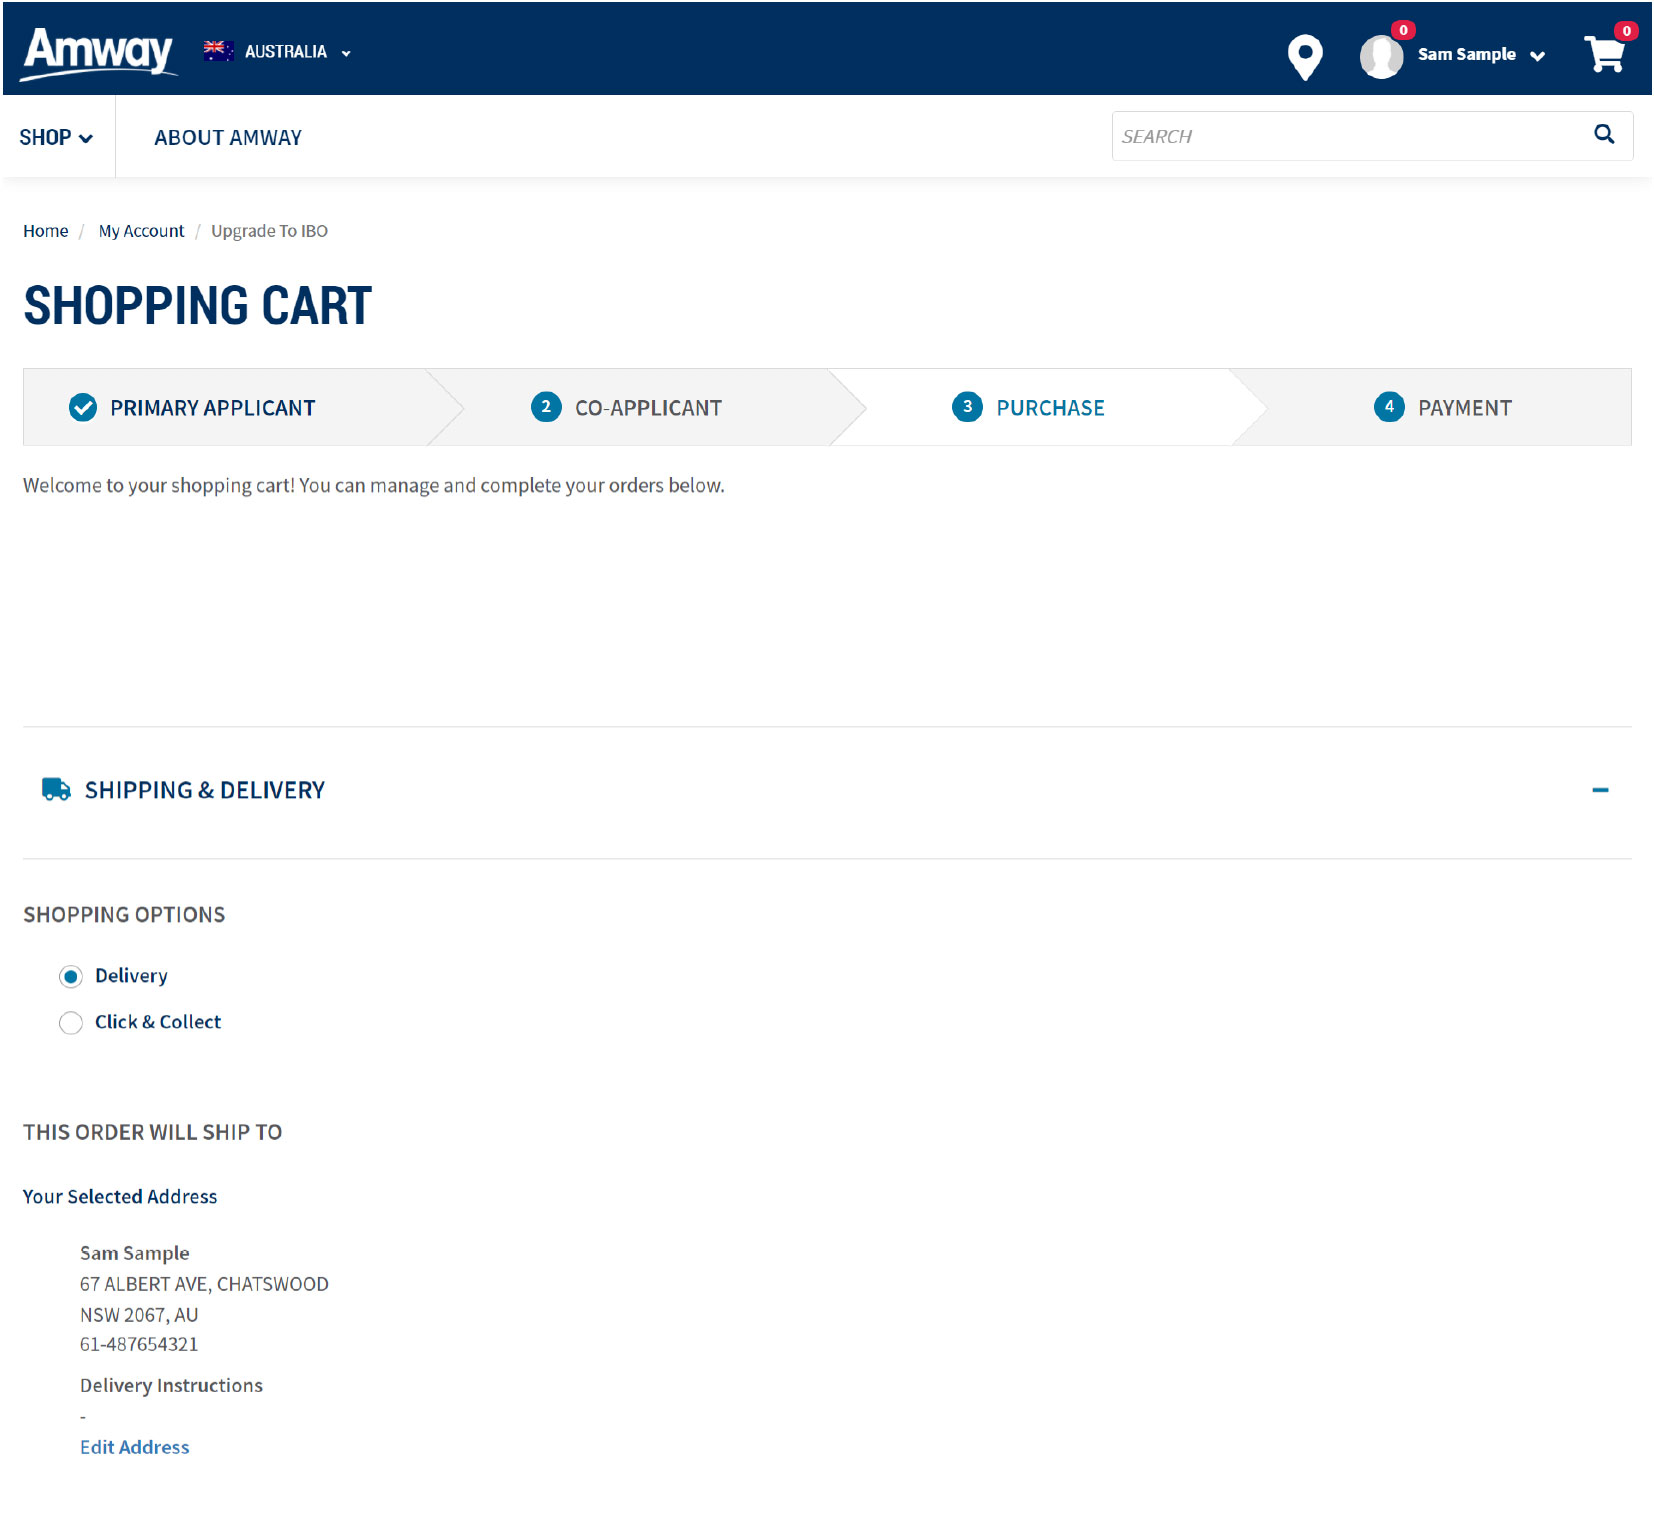
Task: Click the Amway logo
Action: tap(98, 52)
